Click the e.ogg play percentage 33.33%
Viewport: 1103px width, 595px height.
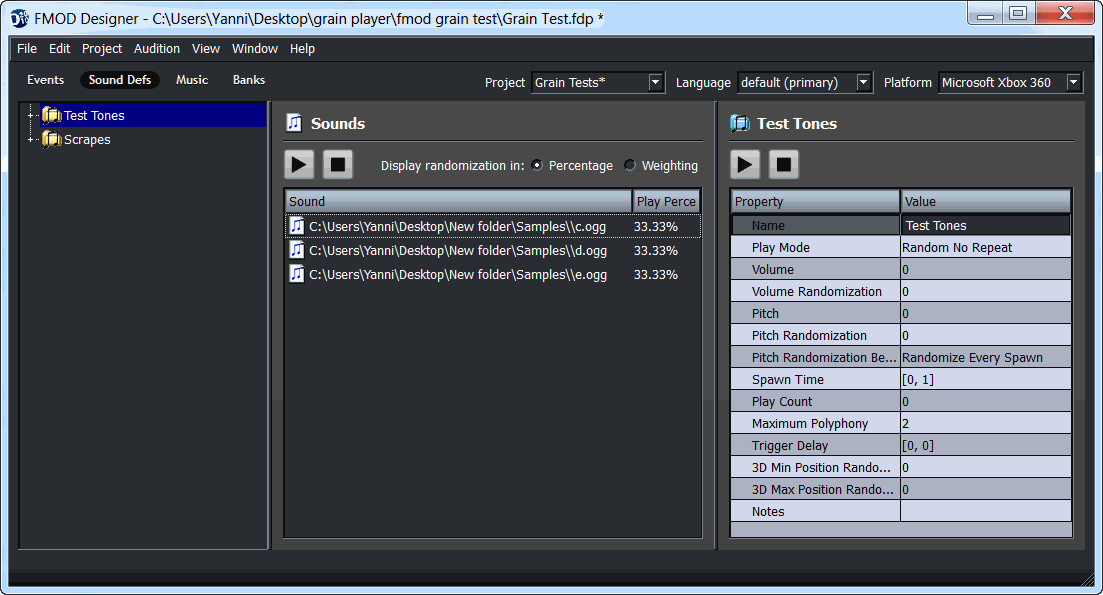(x=656, y=274)
